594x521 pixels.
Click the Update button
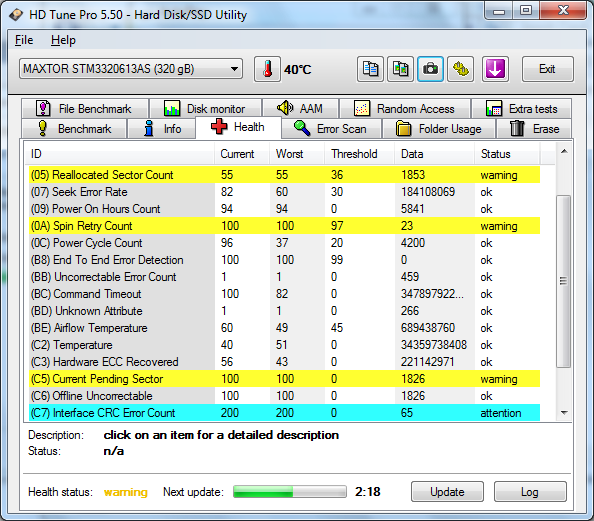447,491
